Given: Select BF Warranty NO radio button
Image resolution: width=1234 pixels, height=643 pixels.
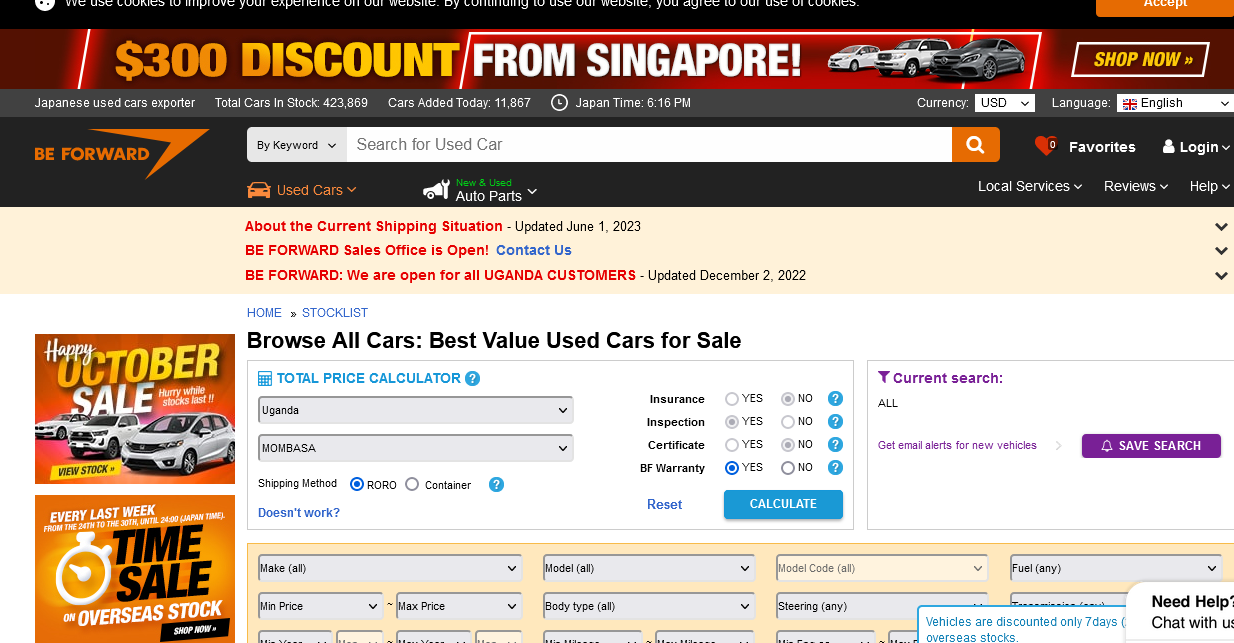Looking at the screenshot, I should click(788, 468).
